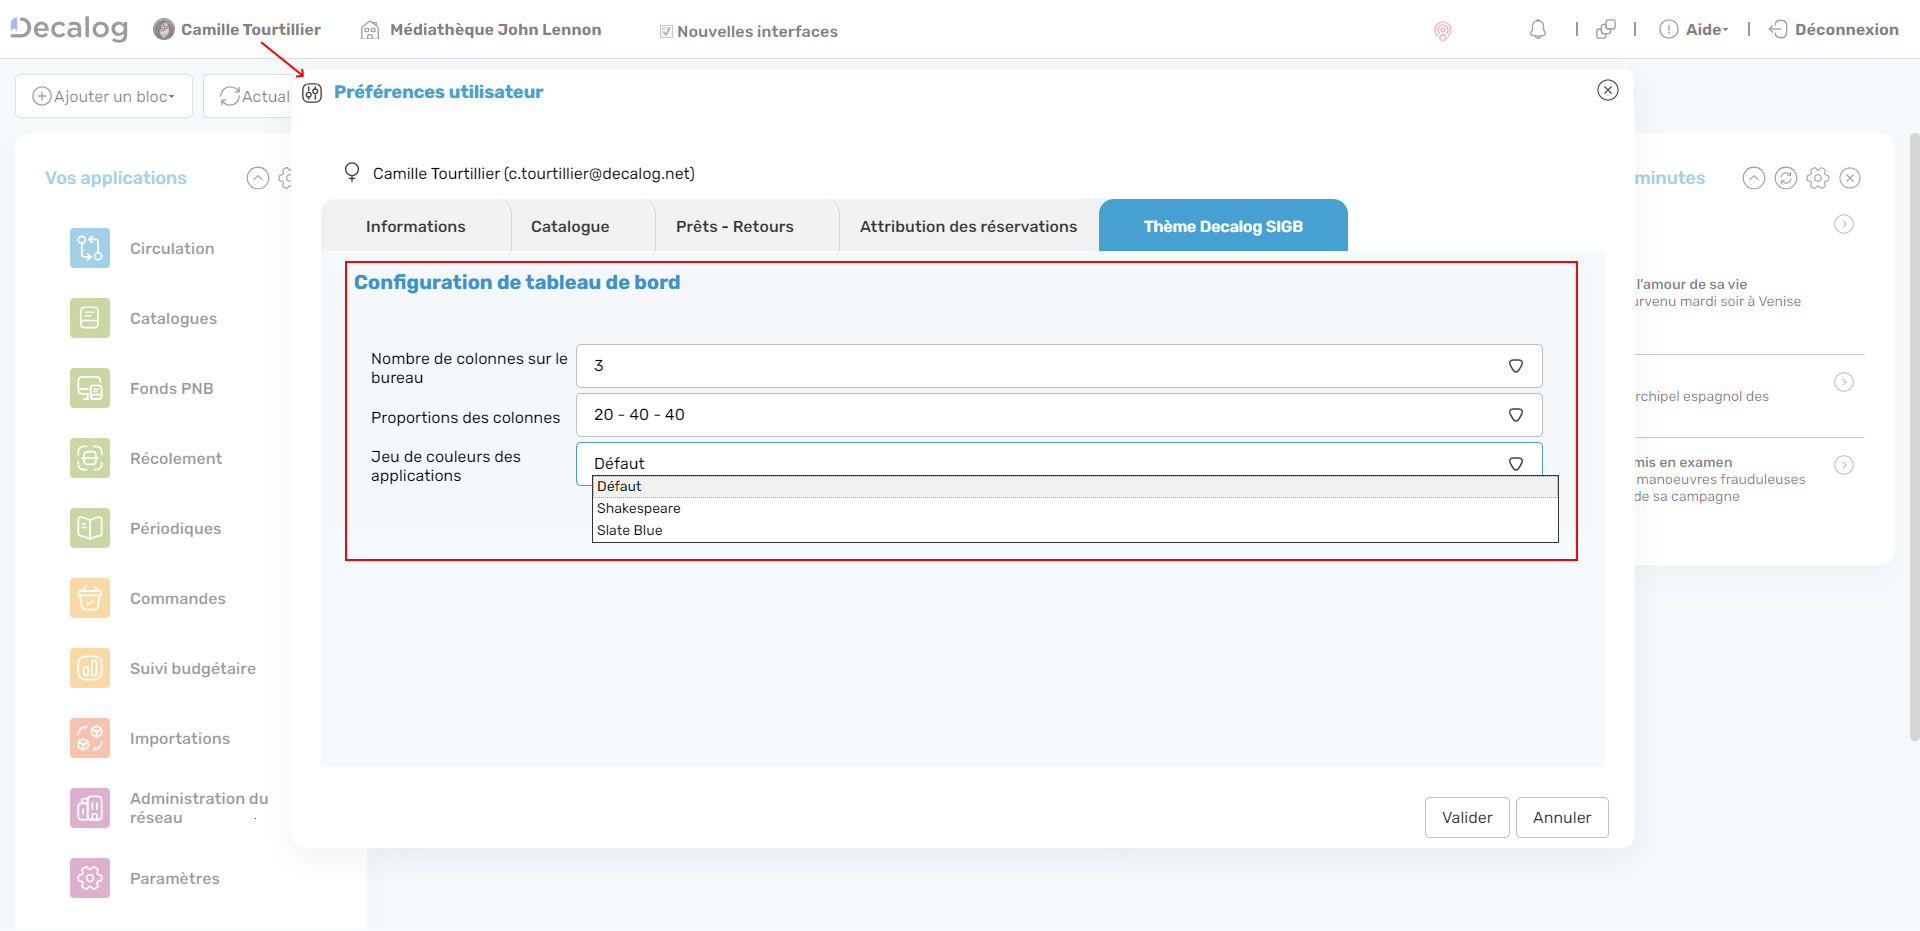
Task: Open the Proportions des colonnes dropdown
Action: pyautogui.click(x=1058, y=415)
